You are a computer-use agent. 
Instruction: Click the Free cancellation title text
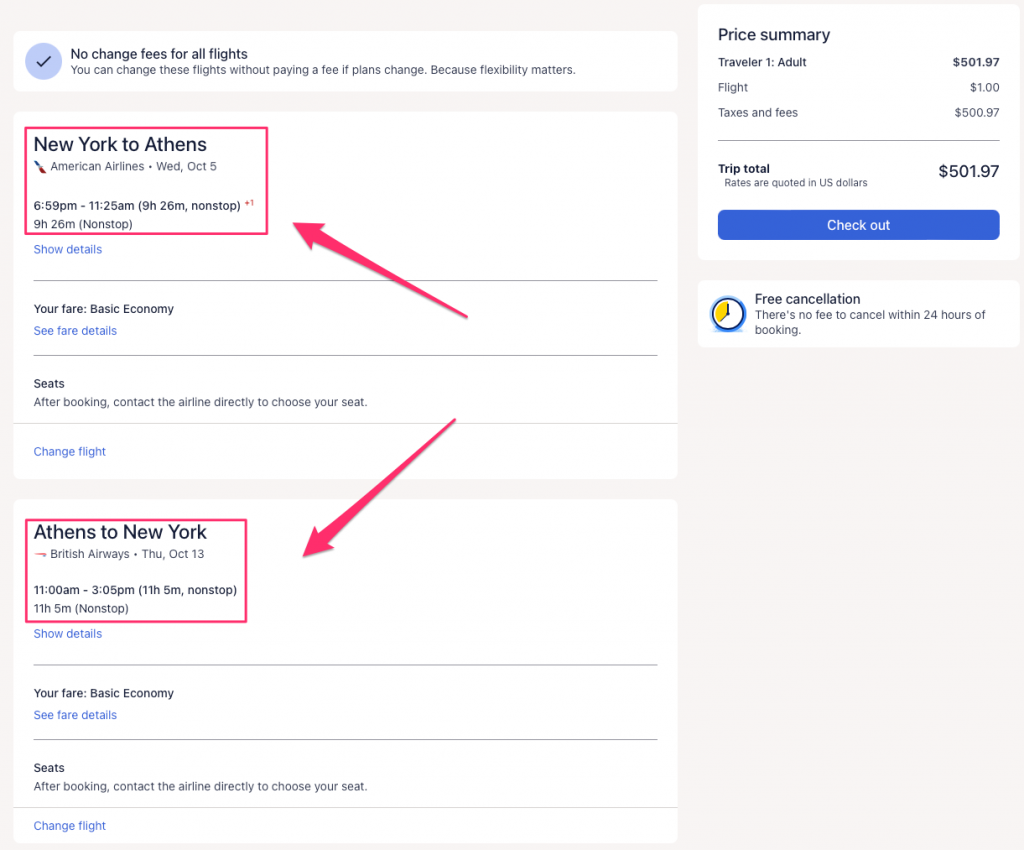point(807,299)
